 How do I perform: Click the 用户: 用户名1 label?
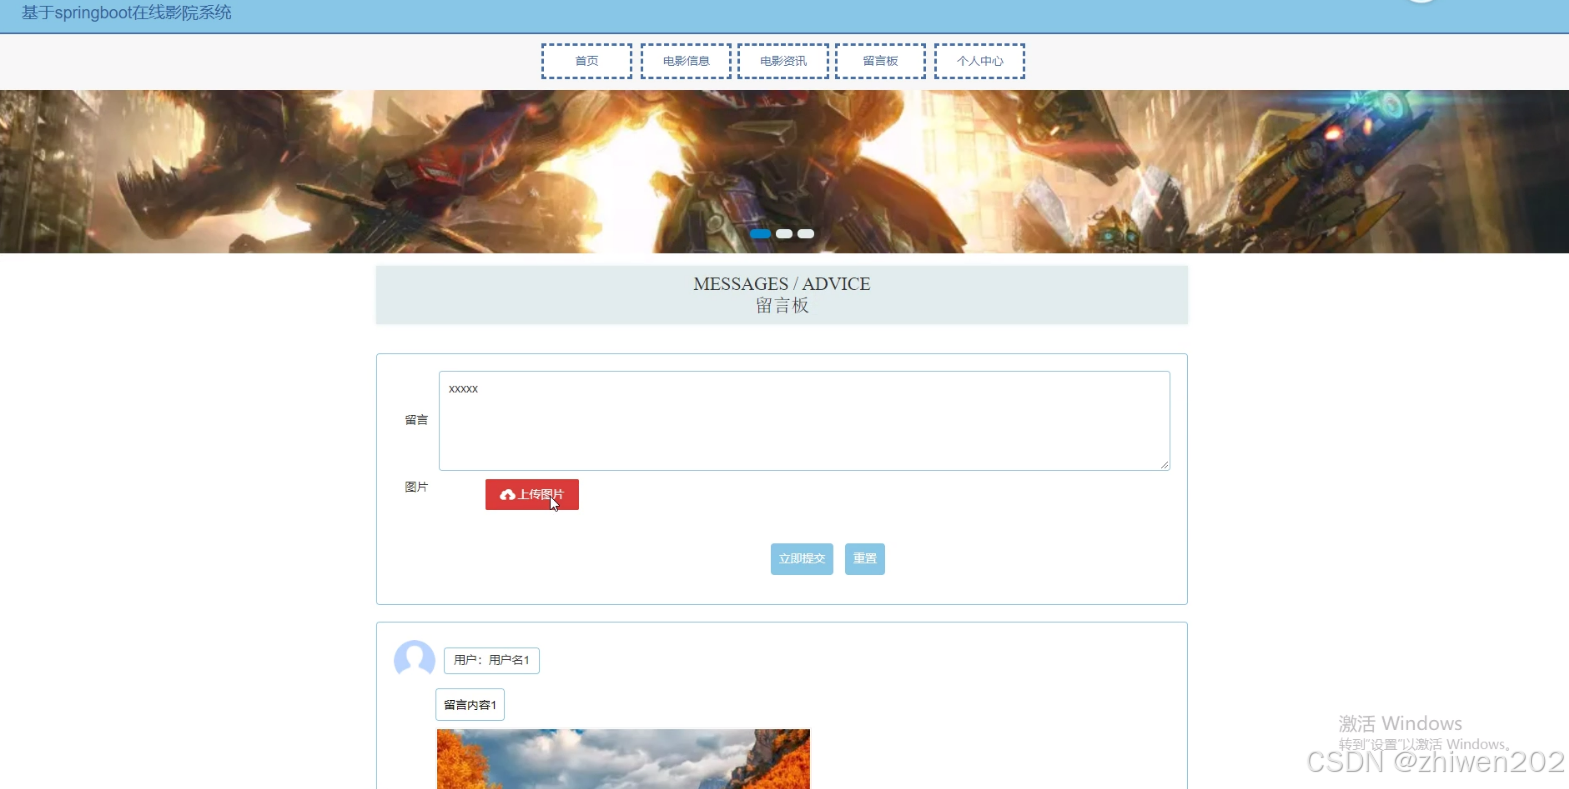click(492, 660)
